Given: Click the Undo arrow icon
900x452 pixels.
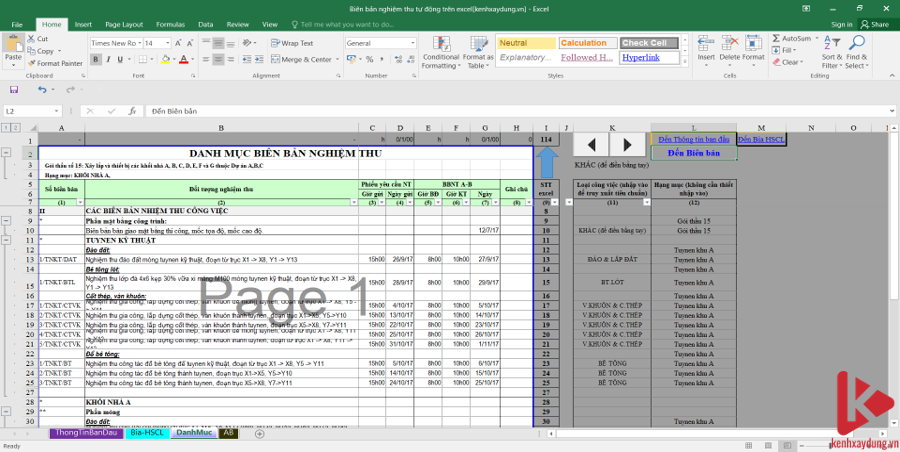Looking at the screenshot, I should 41,89.
